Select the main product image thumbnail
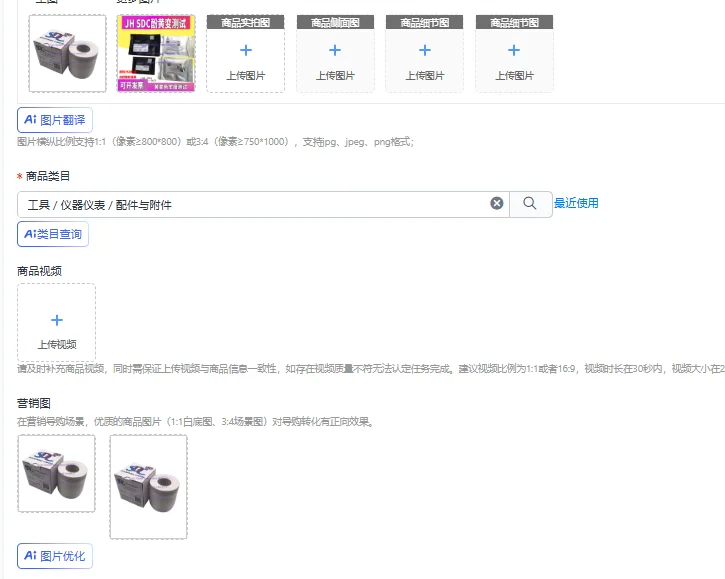 click(x=68, y=53)
